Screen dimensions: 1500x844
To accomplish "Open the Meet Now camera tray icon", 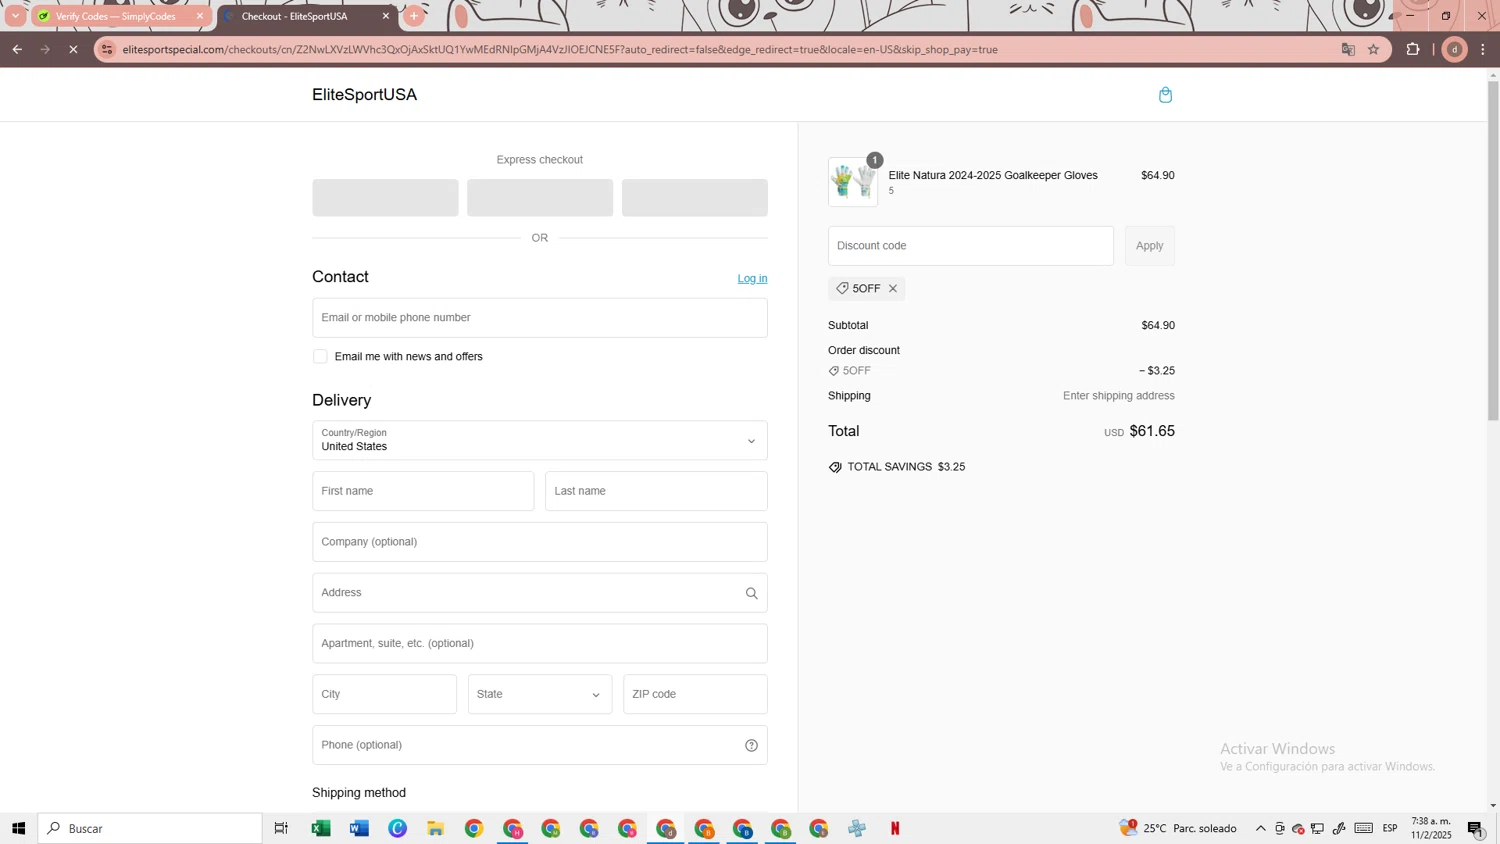I will tap(1280, 828).
